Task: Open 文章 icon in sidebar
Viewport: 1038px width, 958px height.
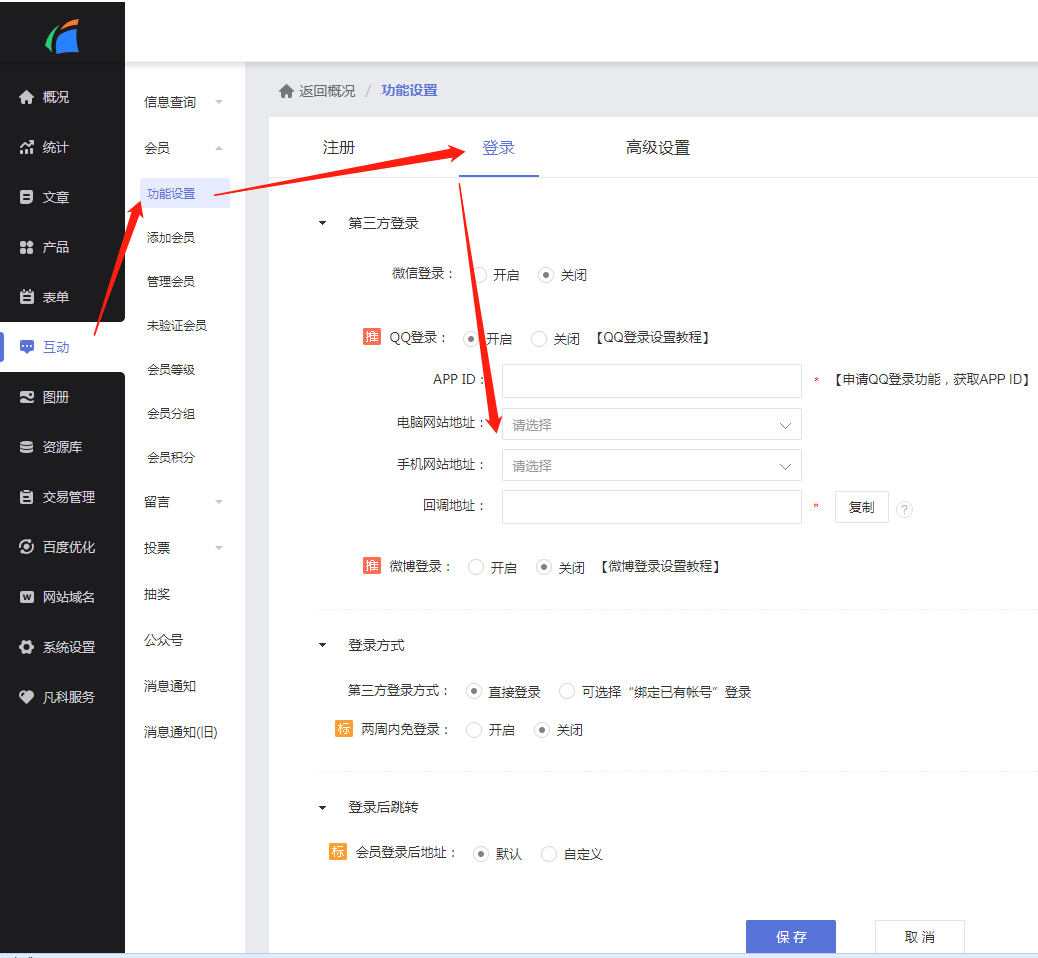Action: (26, 197)
